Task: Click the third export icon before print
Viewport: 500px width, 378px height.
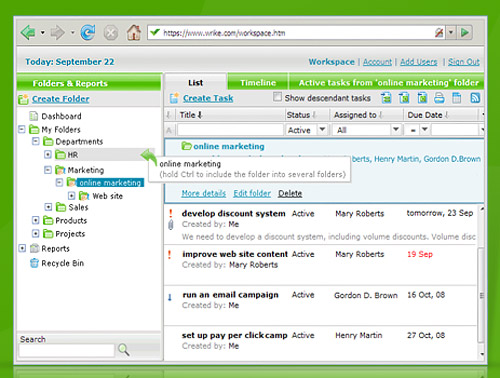Action: tap(422, 98)
